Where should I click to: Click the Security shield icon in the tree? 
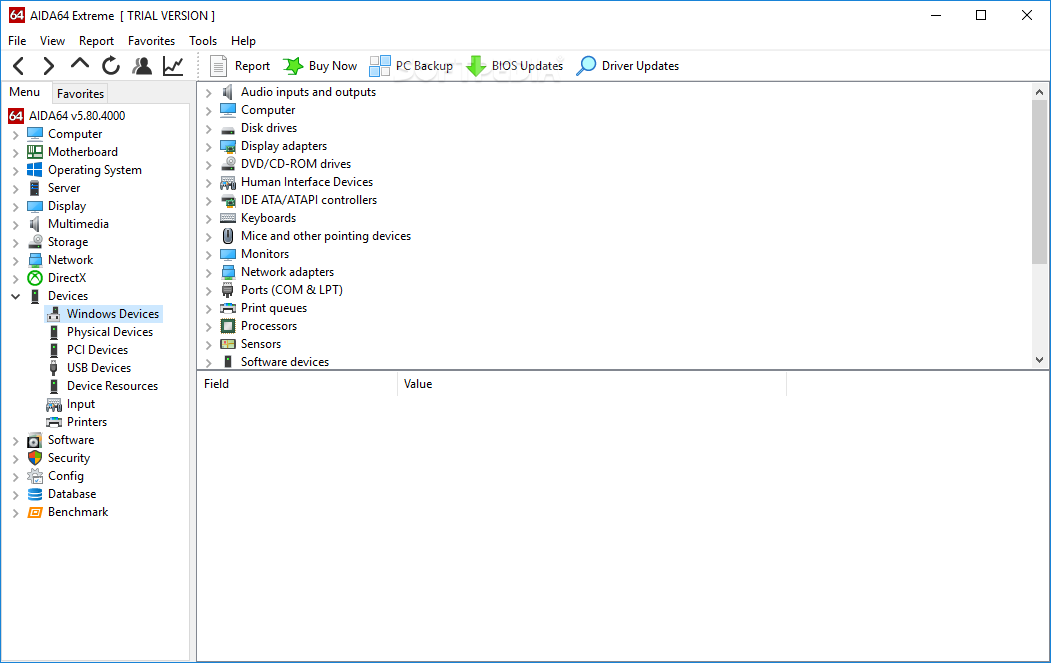click(35, 458)
